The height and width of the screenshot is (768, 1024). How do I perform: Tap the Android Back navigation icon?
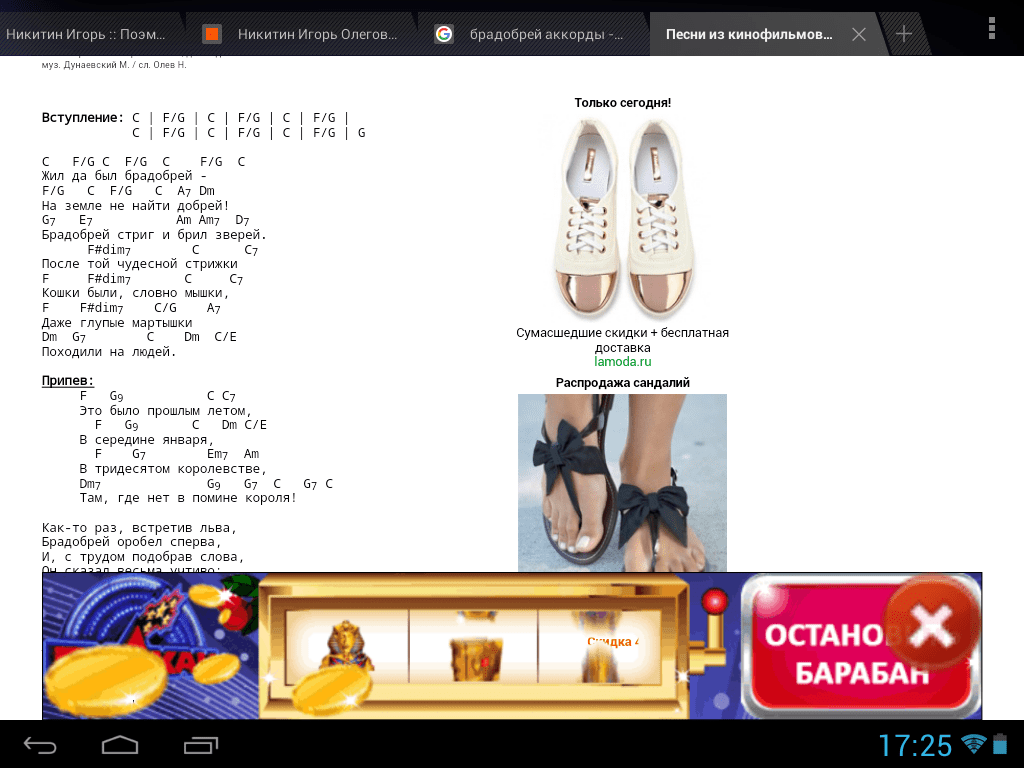coord(40,745)
